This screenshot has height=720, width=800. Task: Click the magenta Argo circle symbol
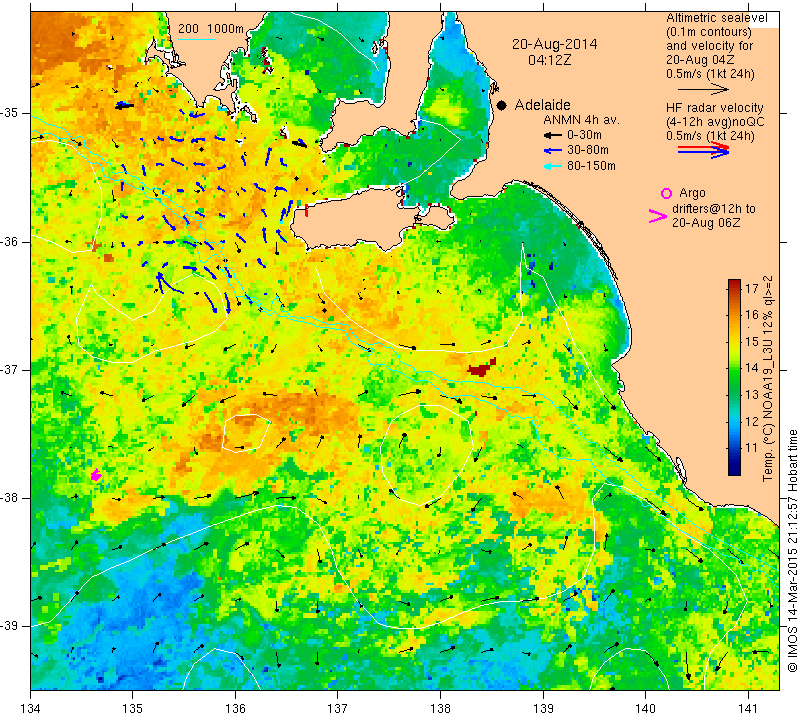pos(666,193)
